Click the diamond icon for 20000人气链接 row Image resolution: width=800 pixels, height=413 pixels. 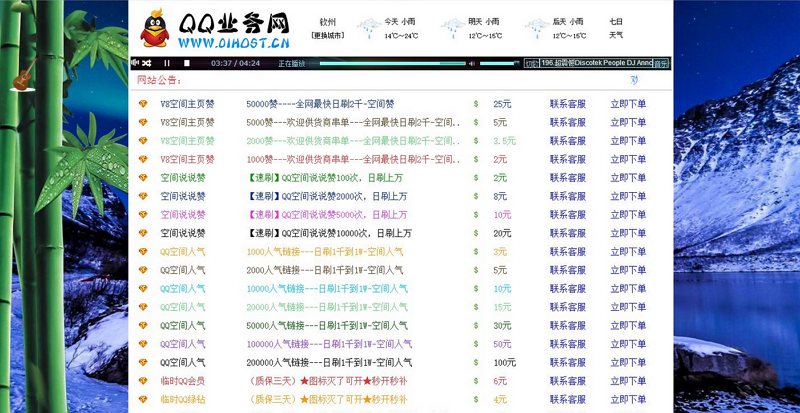[x=143, y=307]
